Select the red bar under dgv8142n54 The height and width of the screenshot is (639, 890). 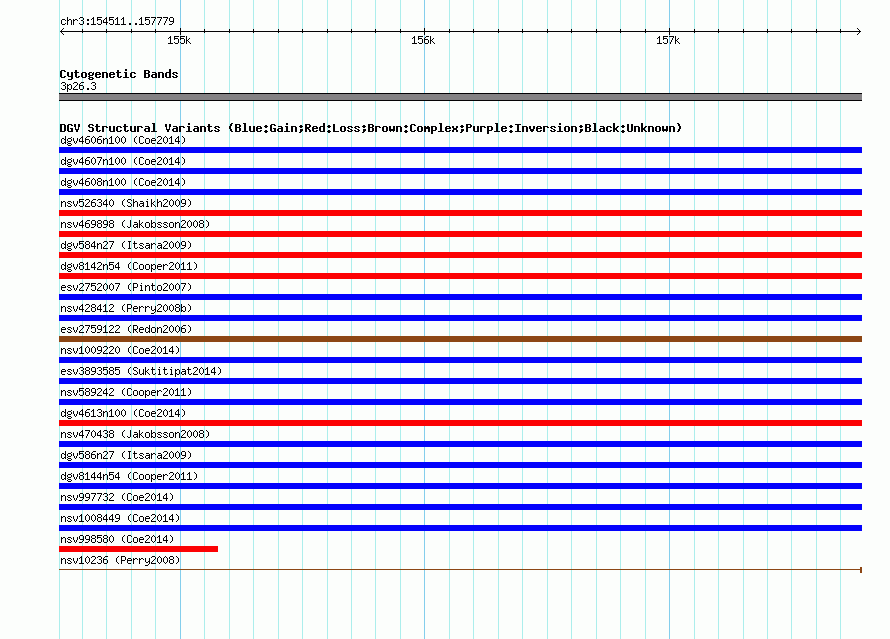tap(460, 276)
